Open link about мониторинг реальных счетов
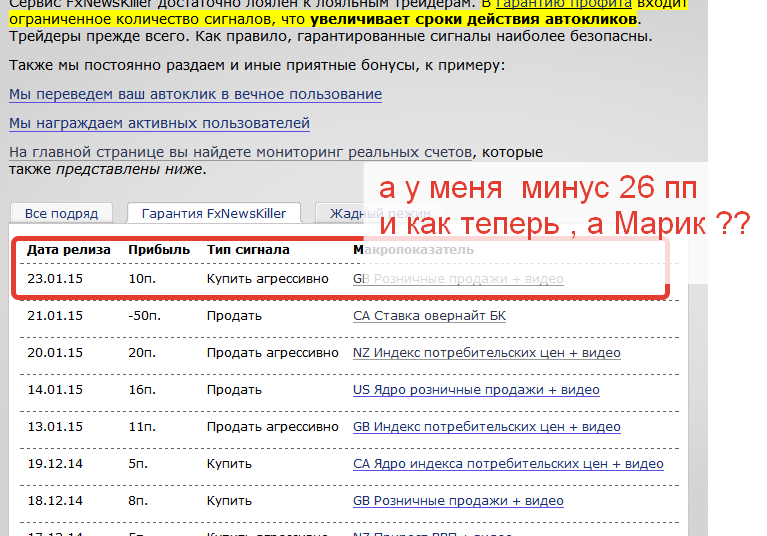Image resolution: width=767 pixels, height=536 pixels. (x=240, y=152)
